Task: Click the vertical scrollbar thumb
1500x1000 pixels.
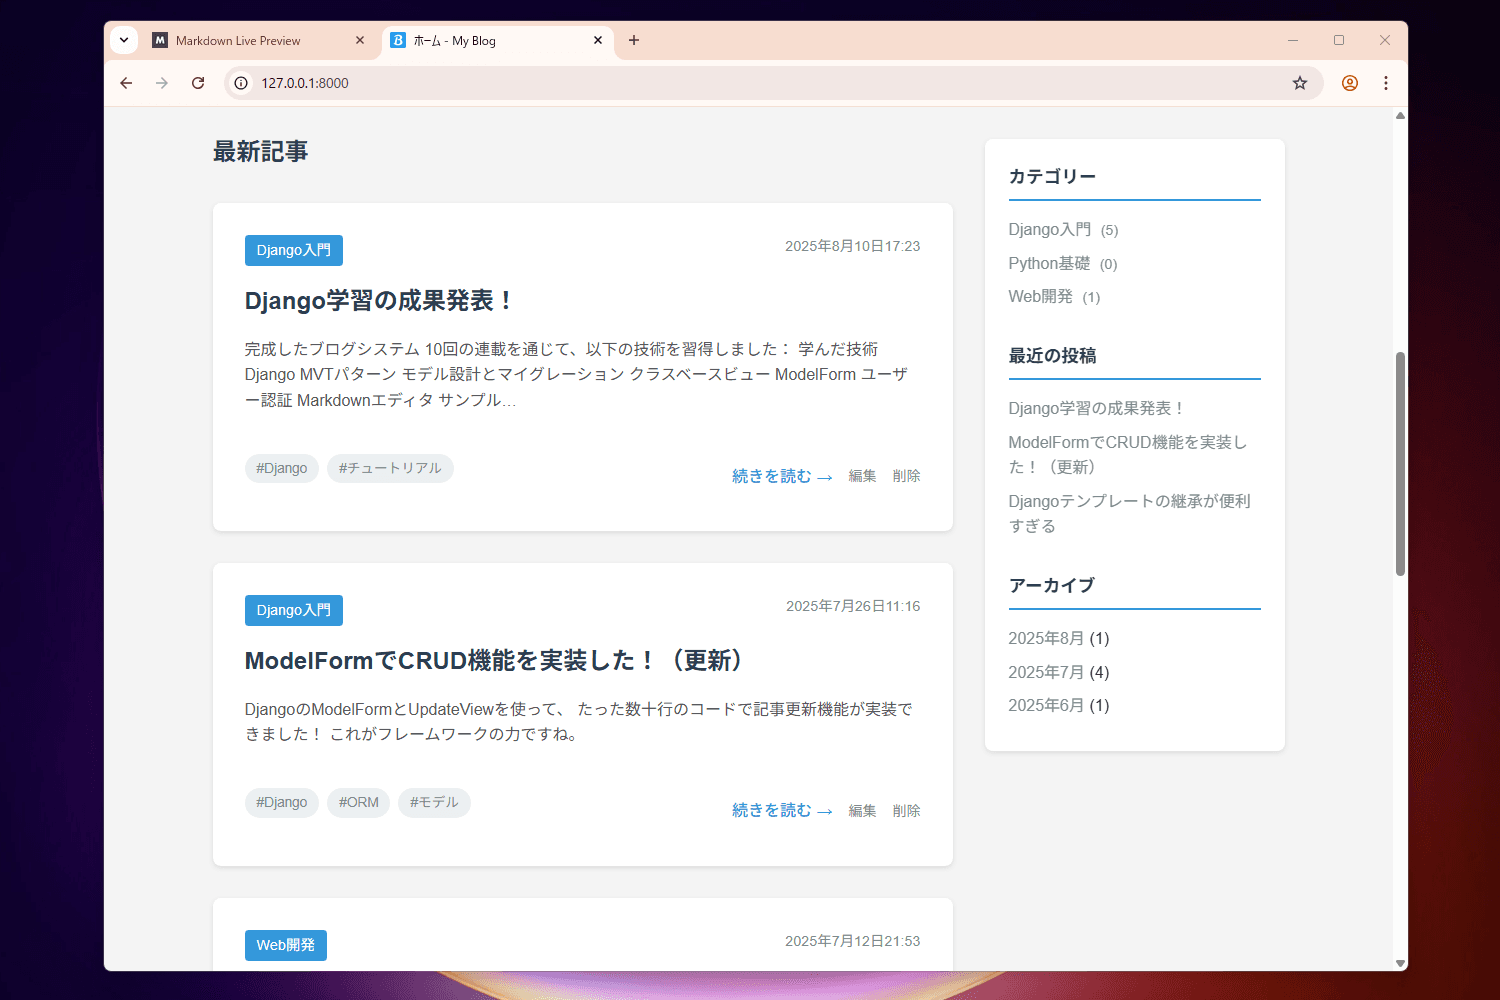Action: [x=1400, y=464]
